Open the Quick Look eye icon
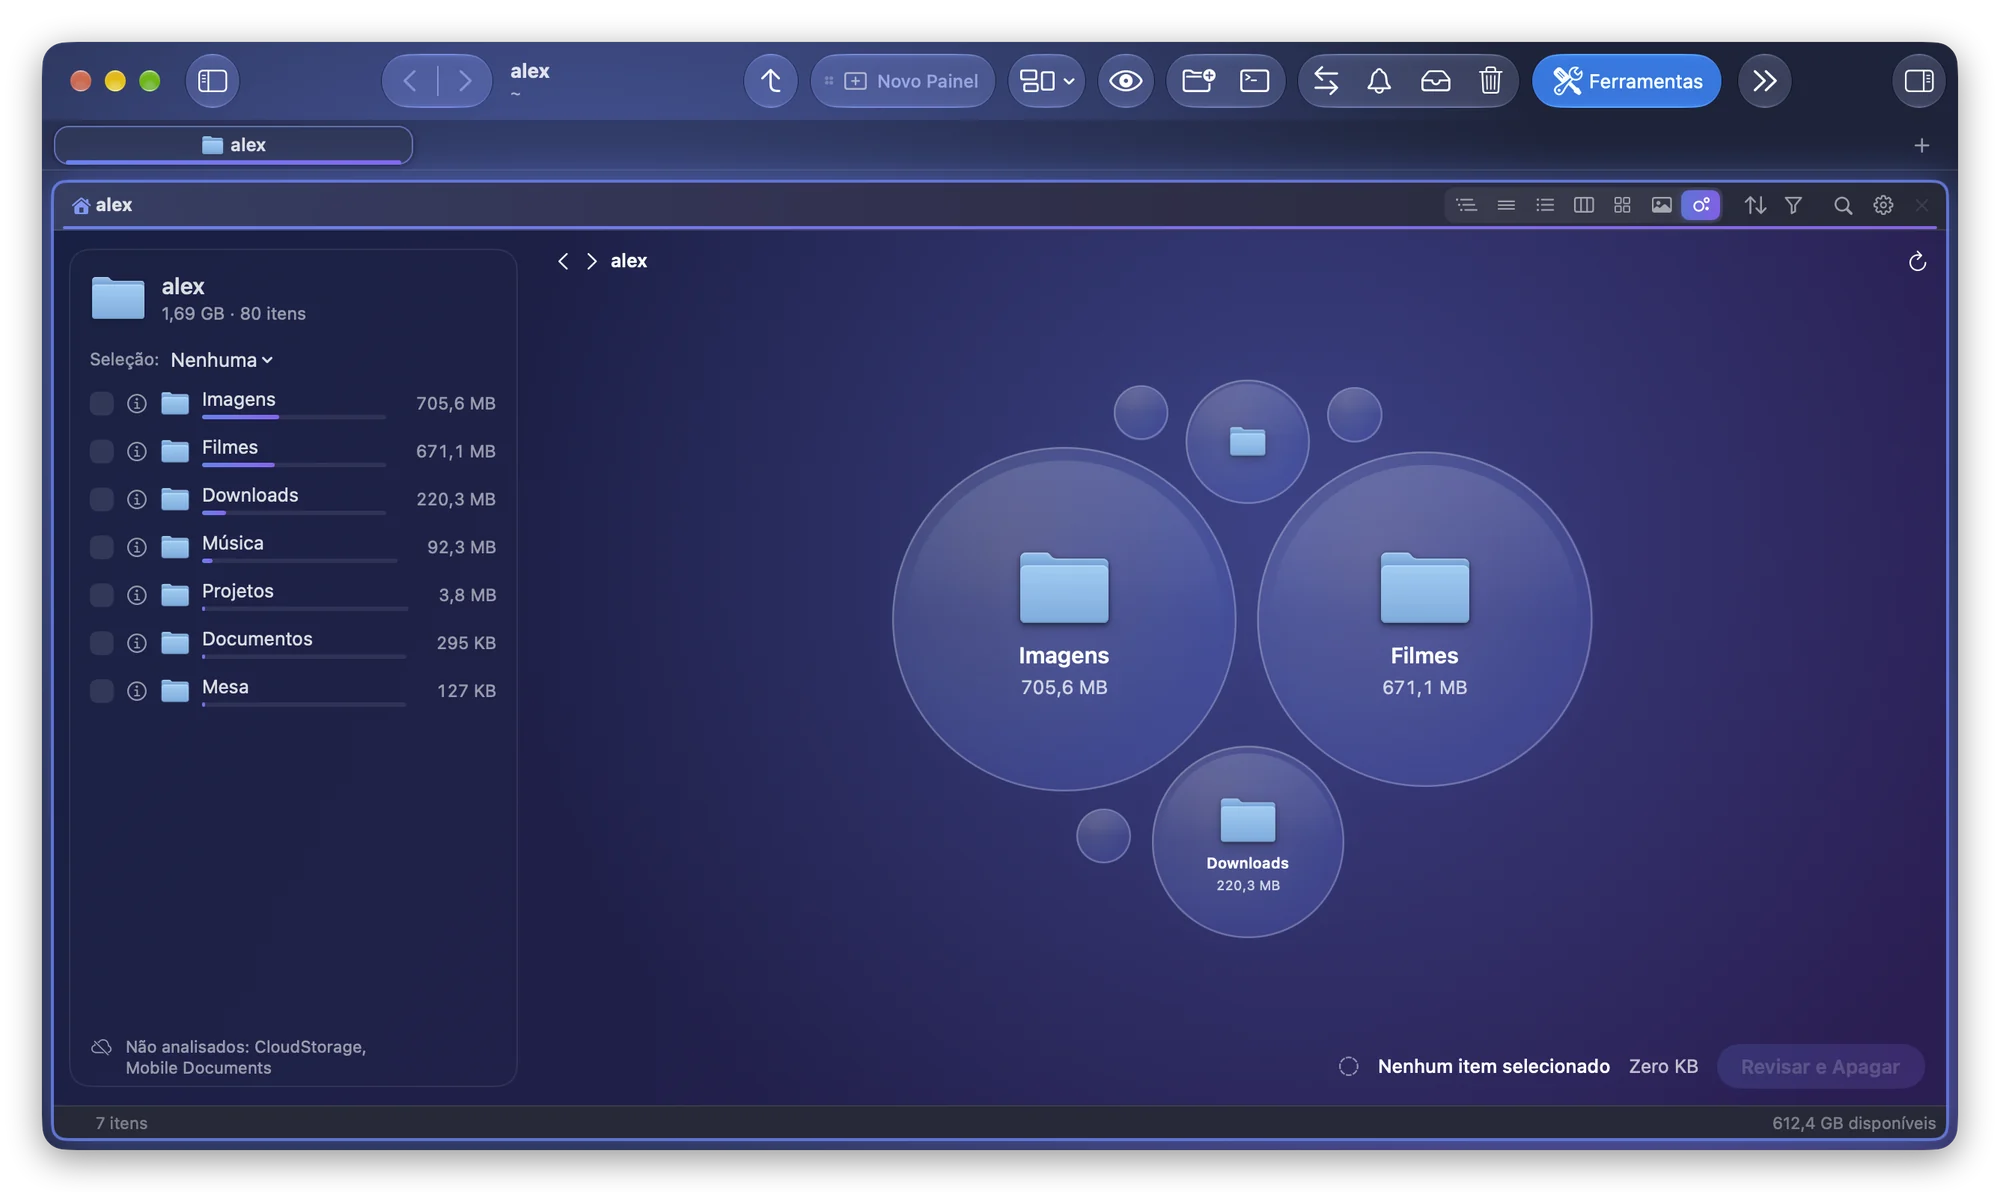This screenshot has height=1192, width=2000. click(1125, 81)
